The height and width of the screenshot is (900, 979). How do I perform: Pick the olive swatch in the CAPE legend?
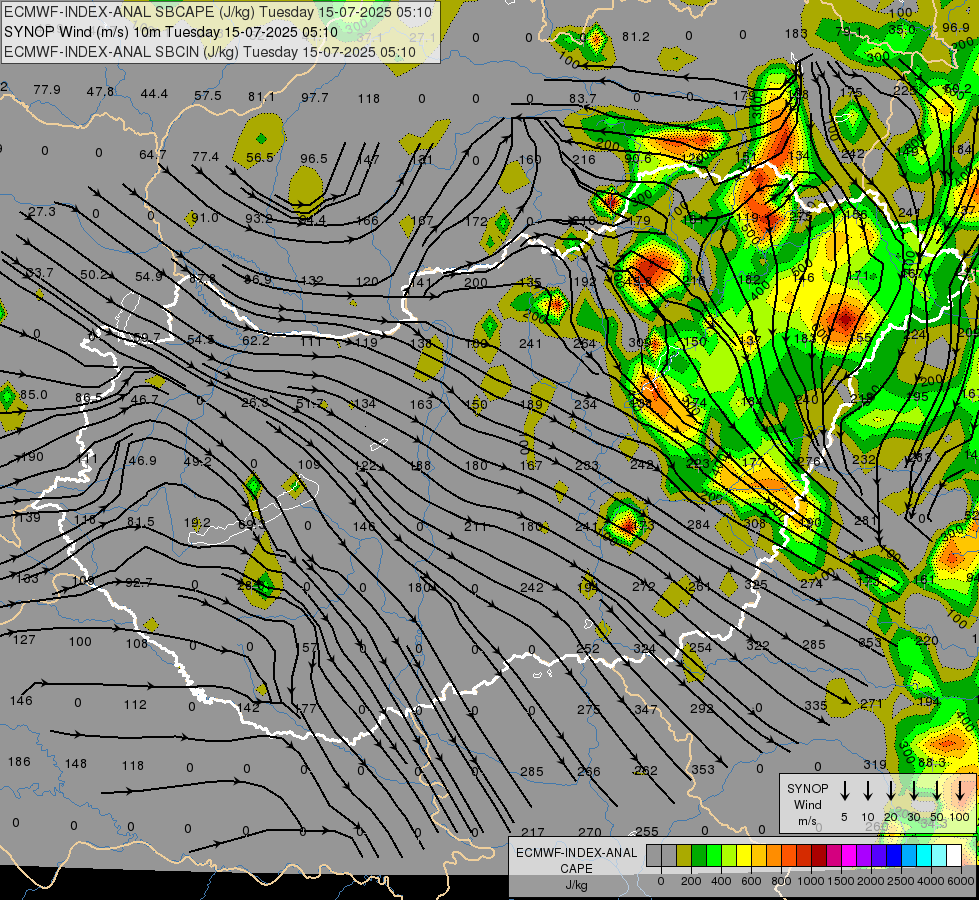coord(684,855)
